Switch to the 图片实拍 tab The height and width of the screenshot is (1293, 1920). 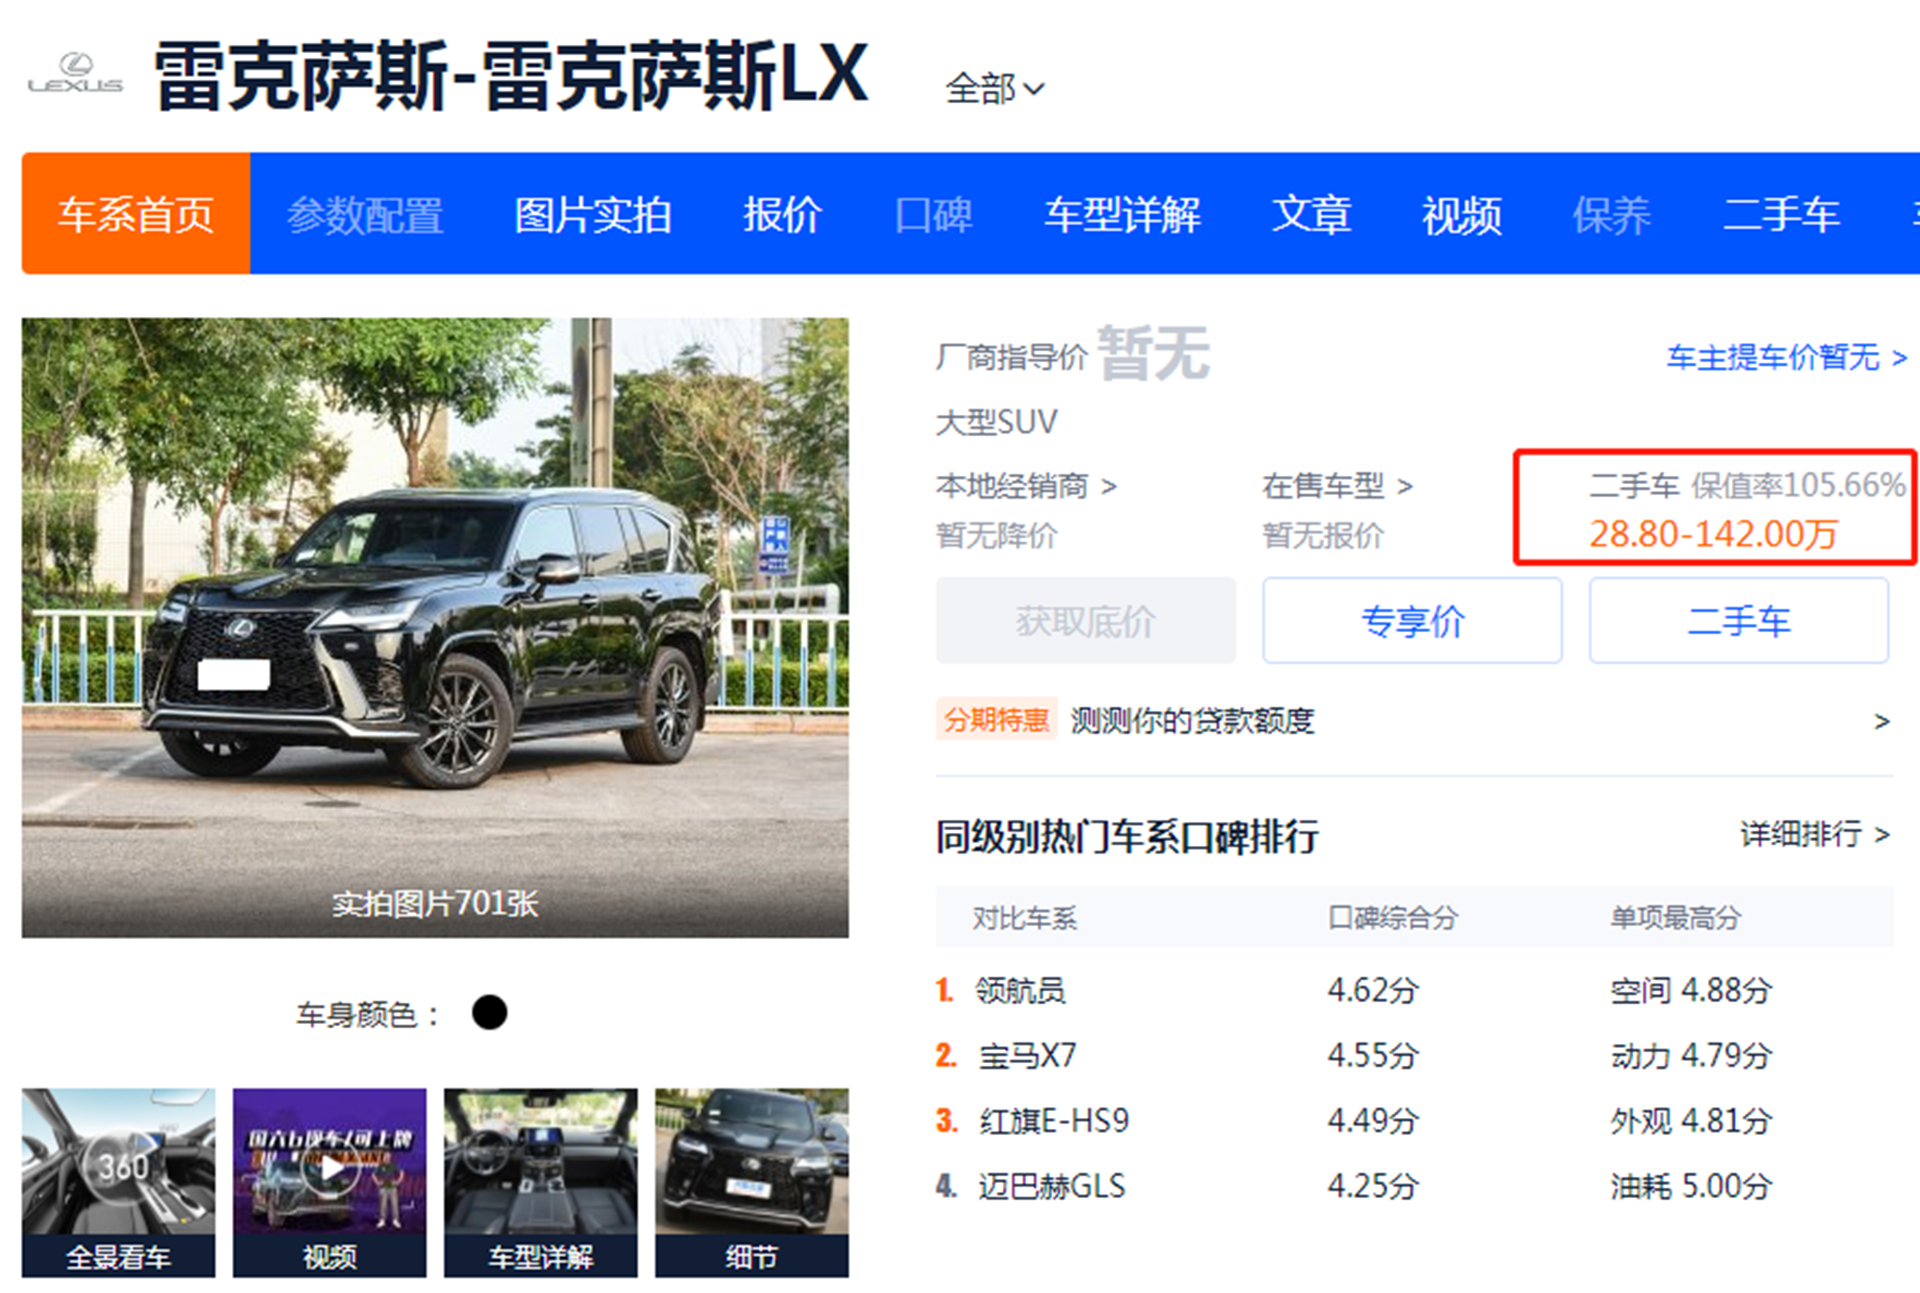[x=593, y=215]
